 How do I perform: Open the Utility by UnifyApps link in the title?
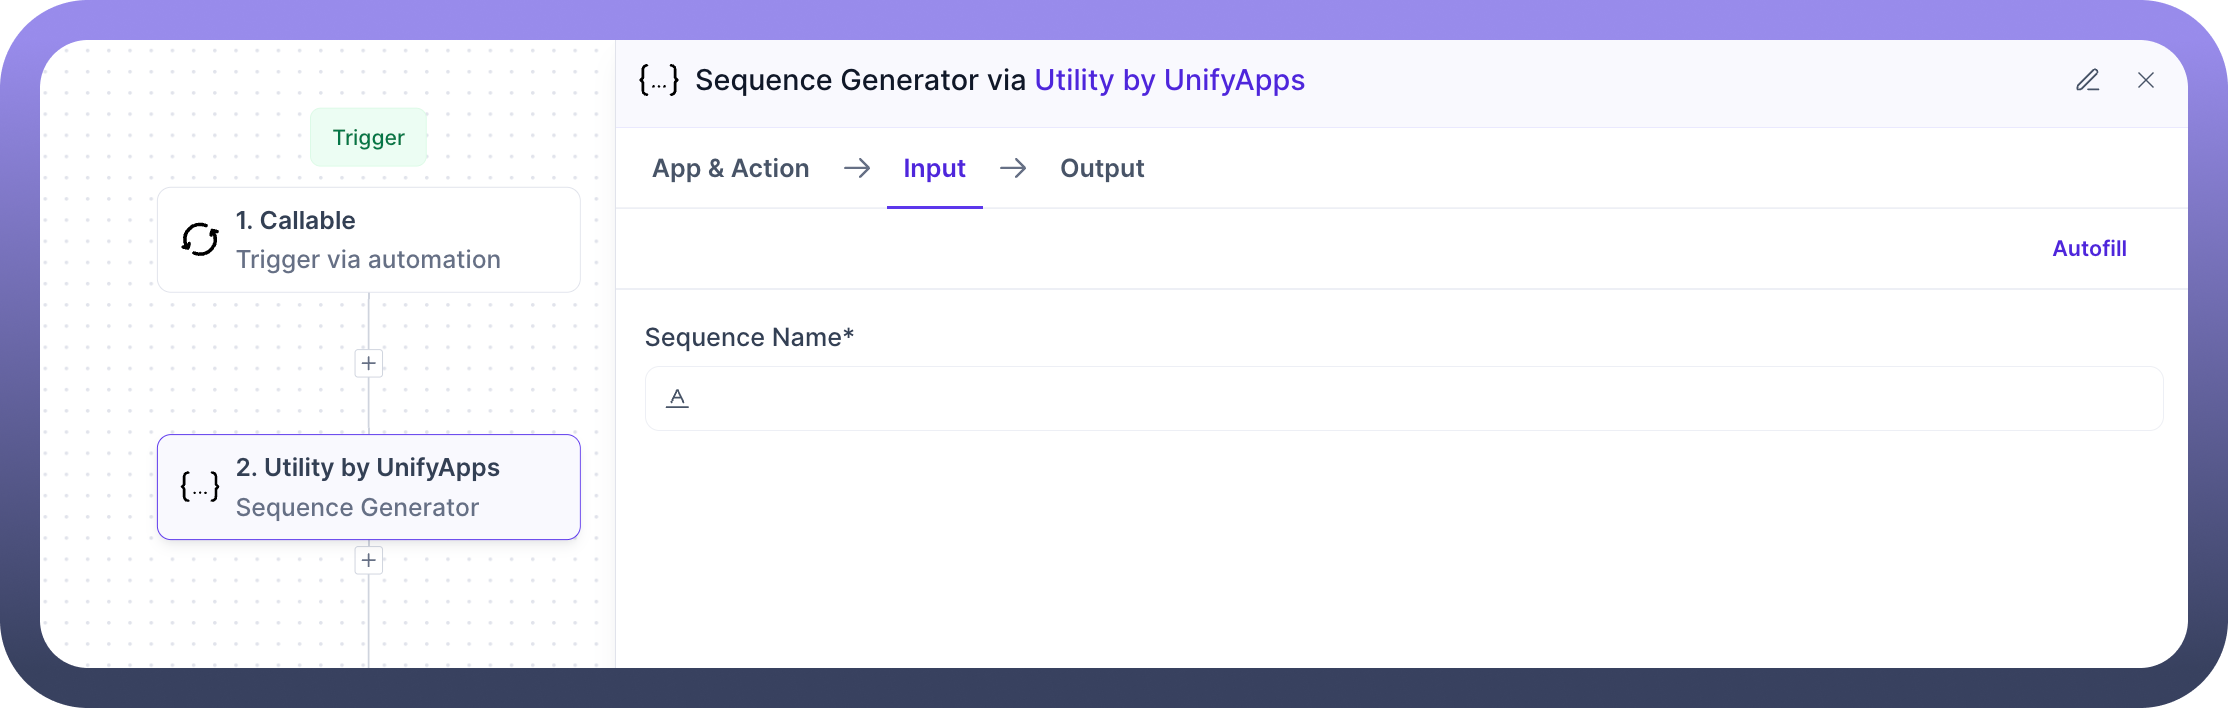tap(1169, 80)
